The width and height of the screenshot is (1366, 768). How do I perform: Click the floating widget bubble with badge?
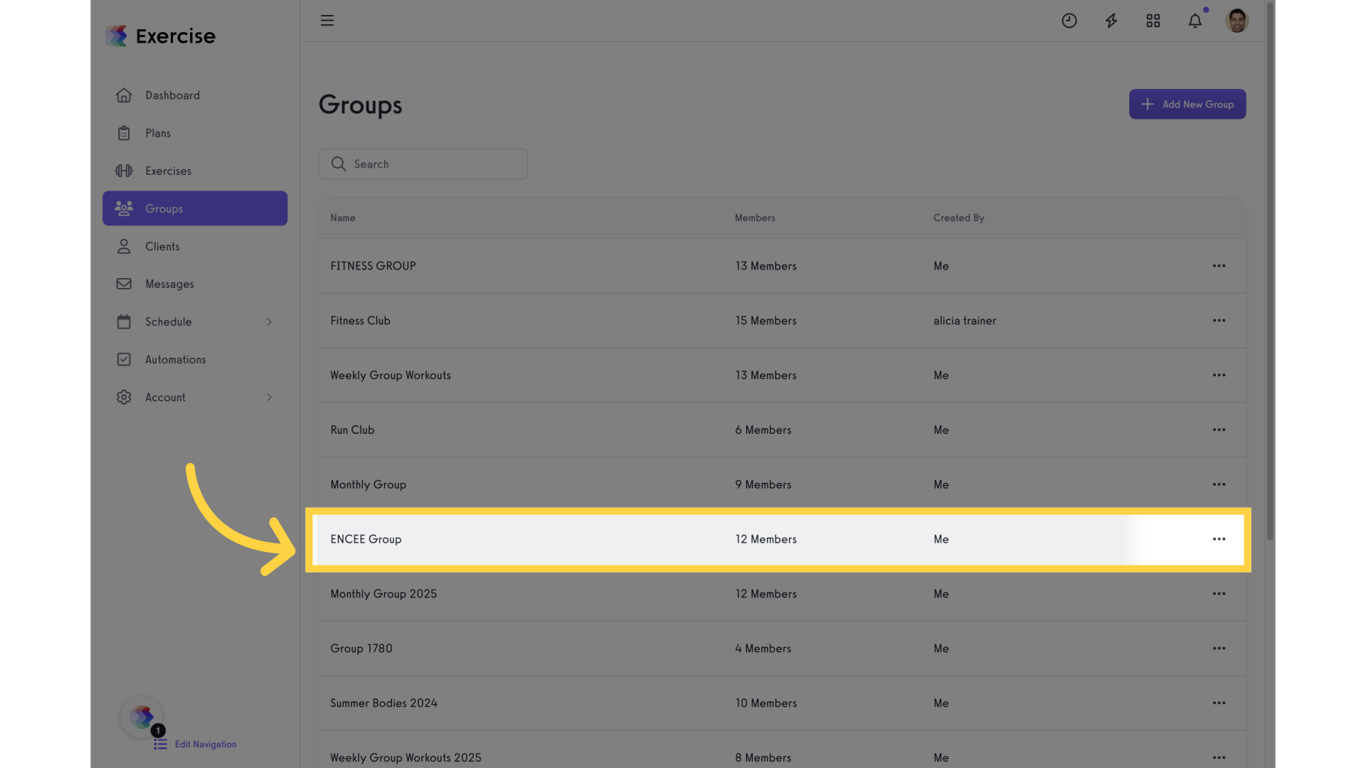pos(141,716)
